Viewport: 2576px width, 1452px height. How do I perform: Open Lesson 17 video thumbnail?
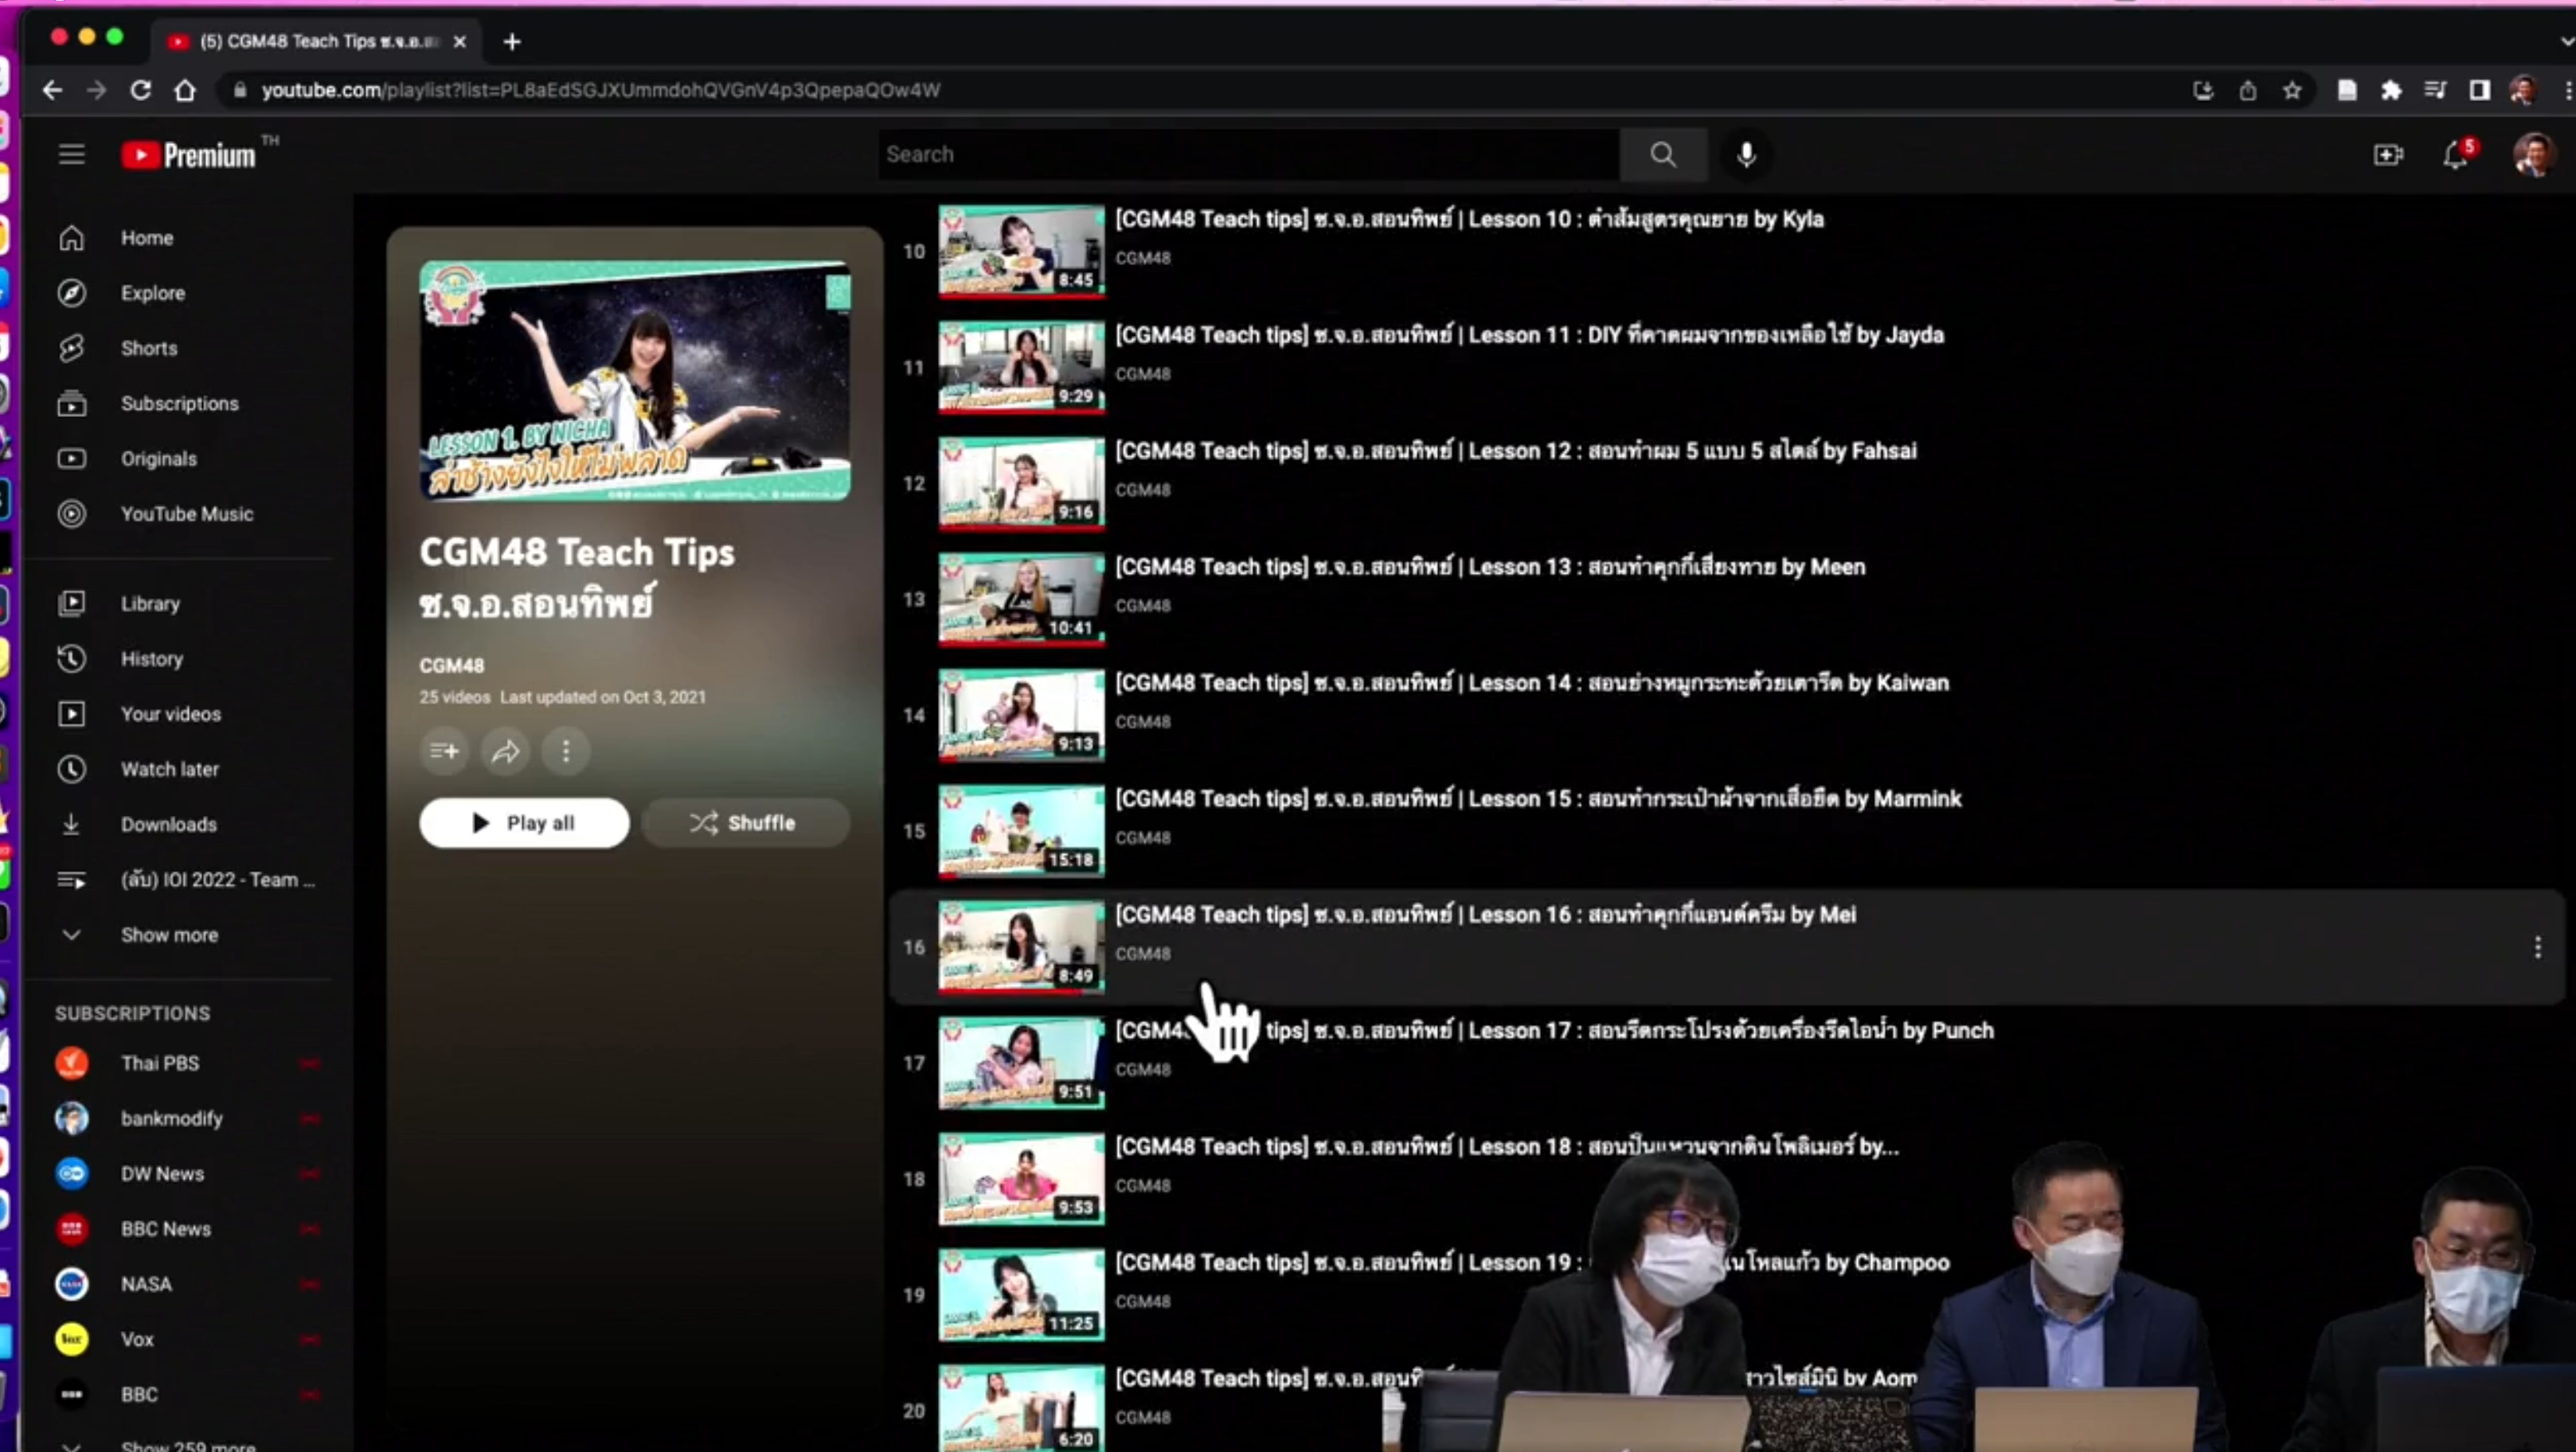point(1021,1063)
